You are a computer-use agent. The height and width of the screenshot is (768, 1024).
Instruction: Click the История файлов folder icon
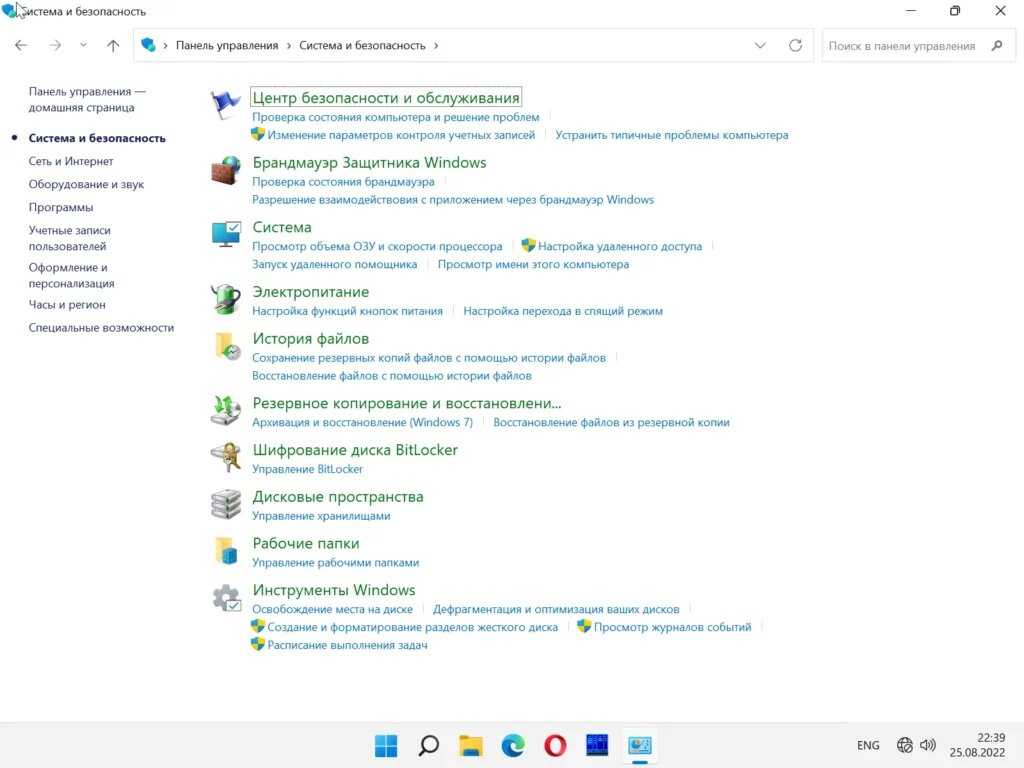point(226,346)
